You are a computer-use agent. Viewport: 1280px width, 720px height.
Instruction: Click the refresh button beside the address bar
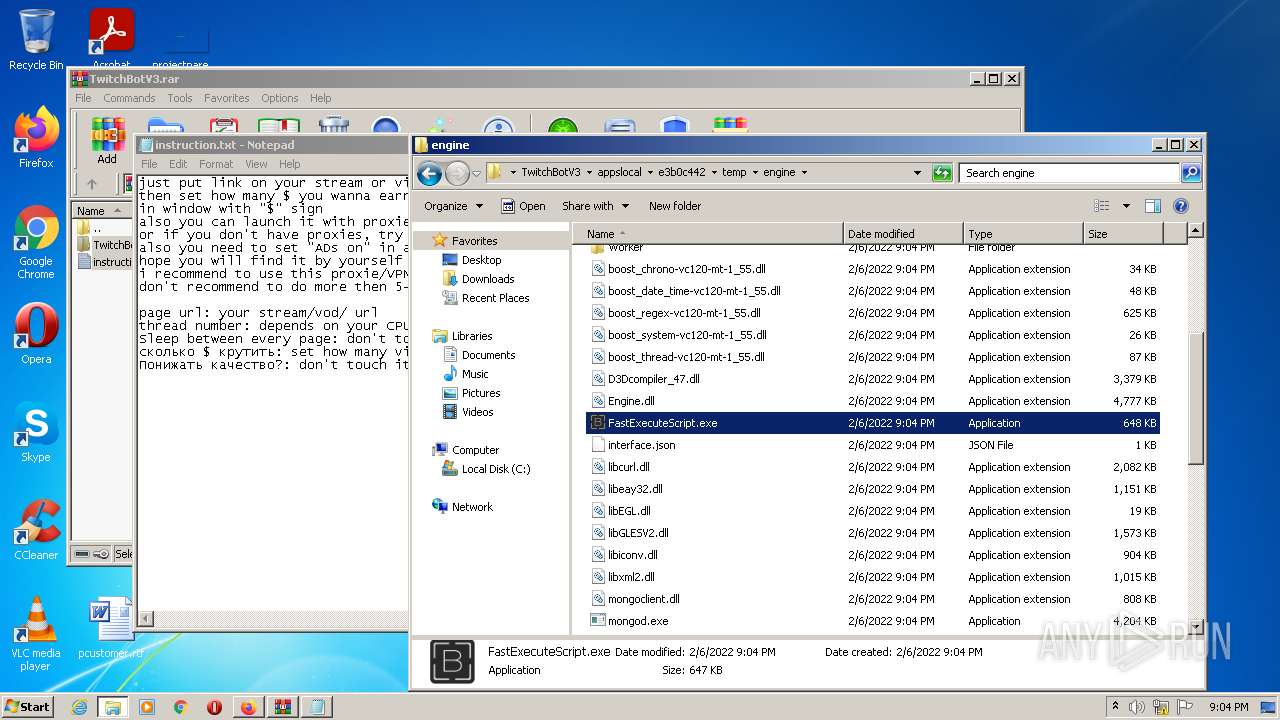click(x=942, y=173)
